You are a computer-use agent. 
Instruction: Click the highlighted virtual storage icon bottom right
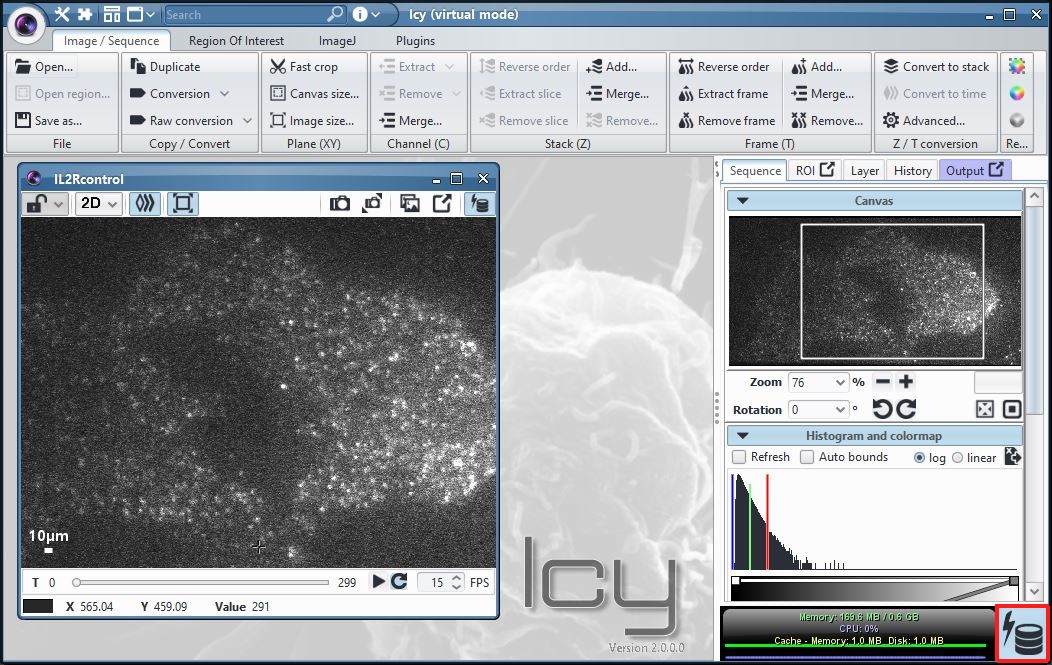(1021, 633)
